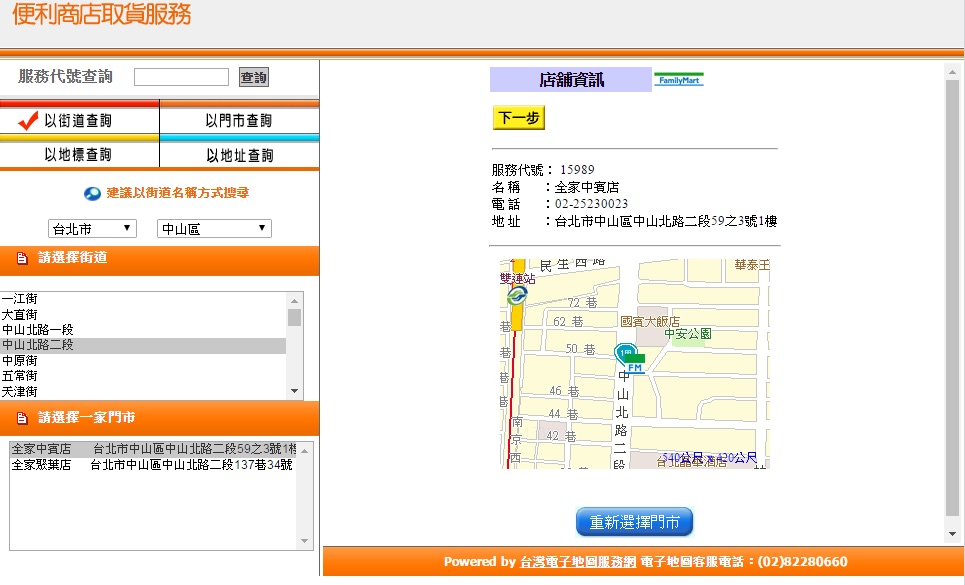Click the street list scroll down arrow

tap(294, 391)
